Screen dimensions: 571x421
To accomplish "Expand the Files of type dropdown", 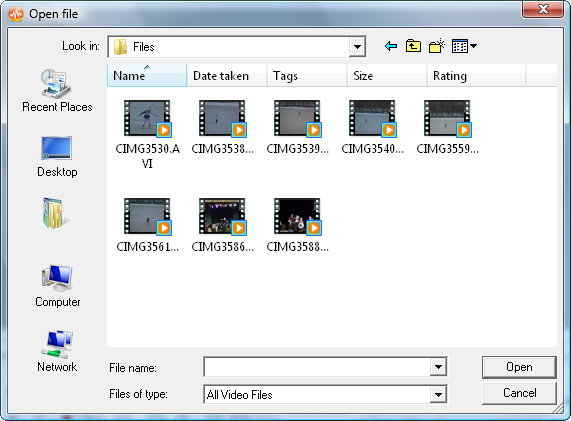I will click(438, 394).
